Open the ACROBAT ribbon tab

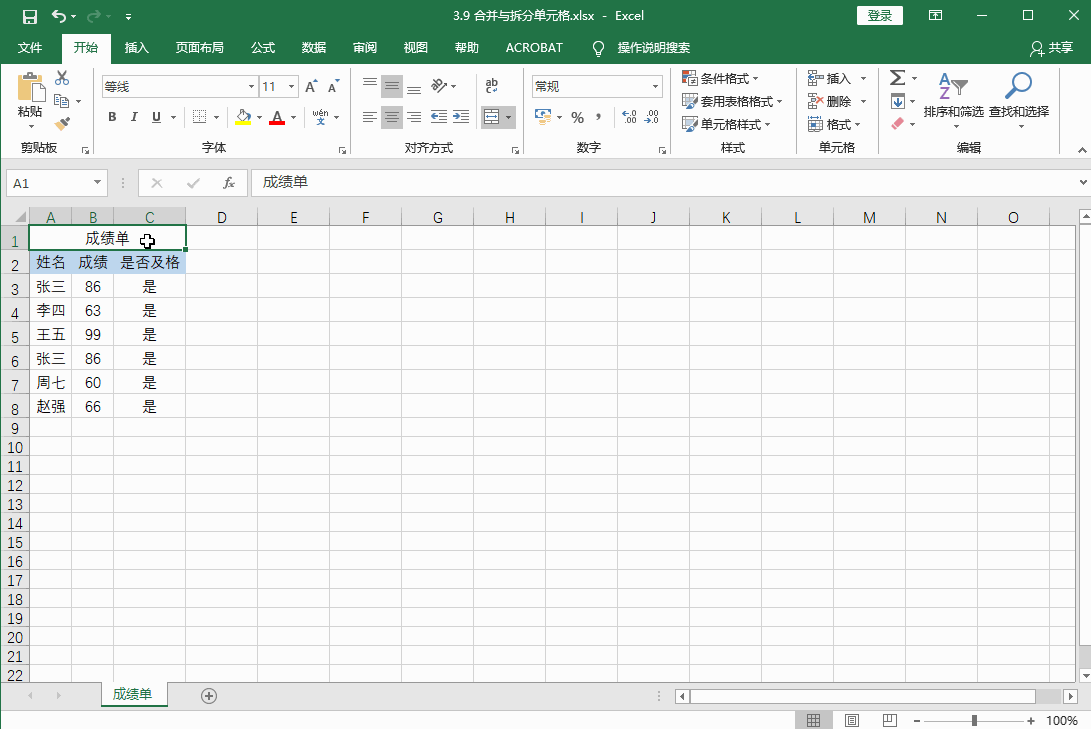pos(533,47)
